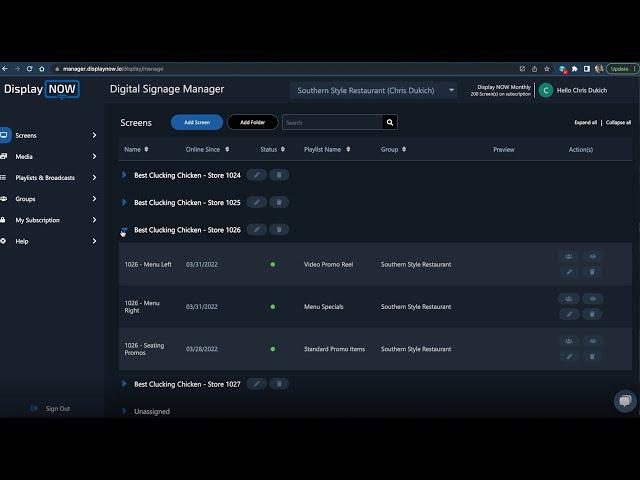Sort by Status column
Viewport: 640px width, 480px height.
coord(273,149)
